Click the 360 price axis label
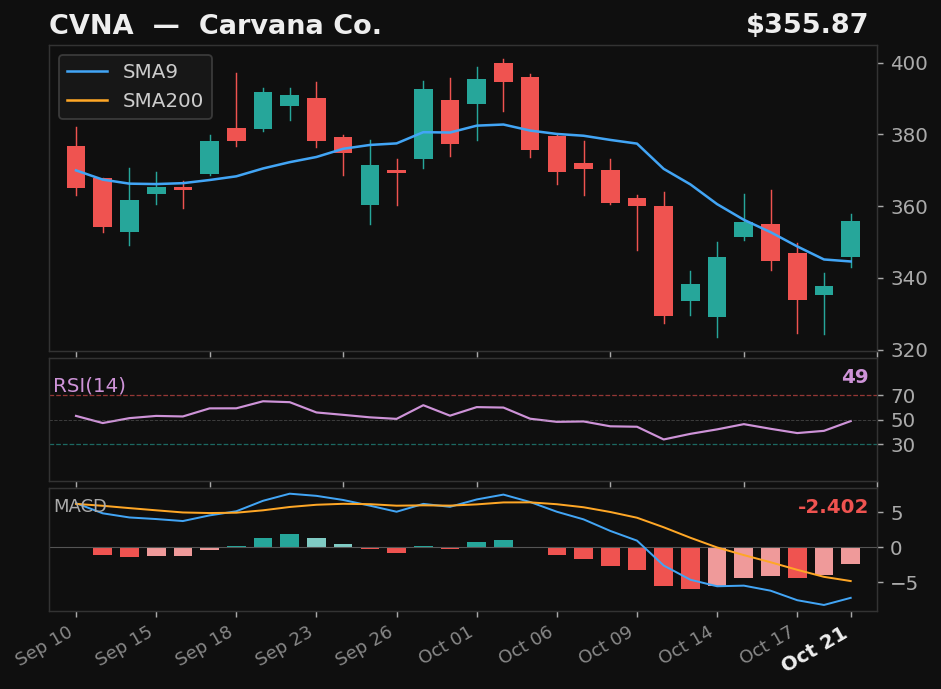The image size is (941, 689). pos(909,206)
